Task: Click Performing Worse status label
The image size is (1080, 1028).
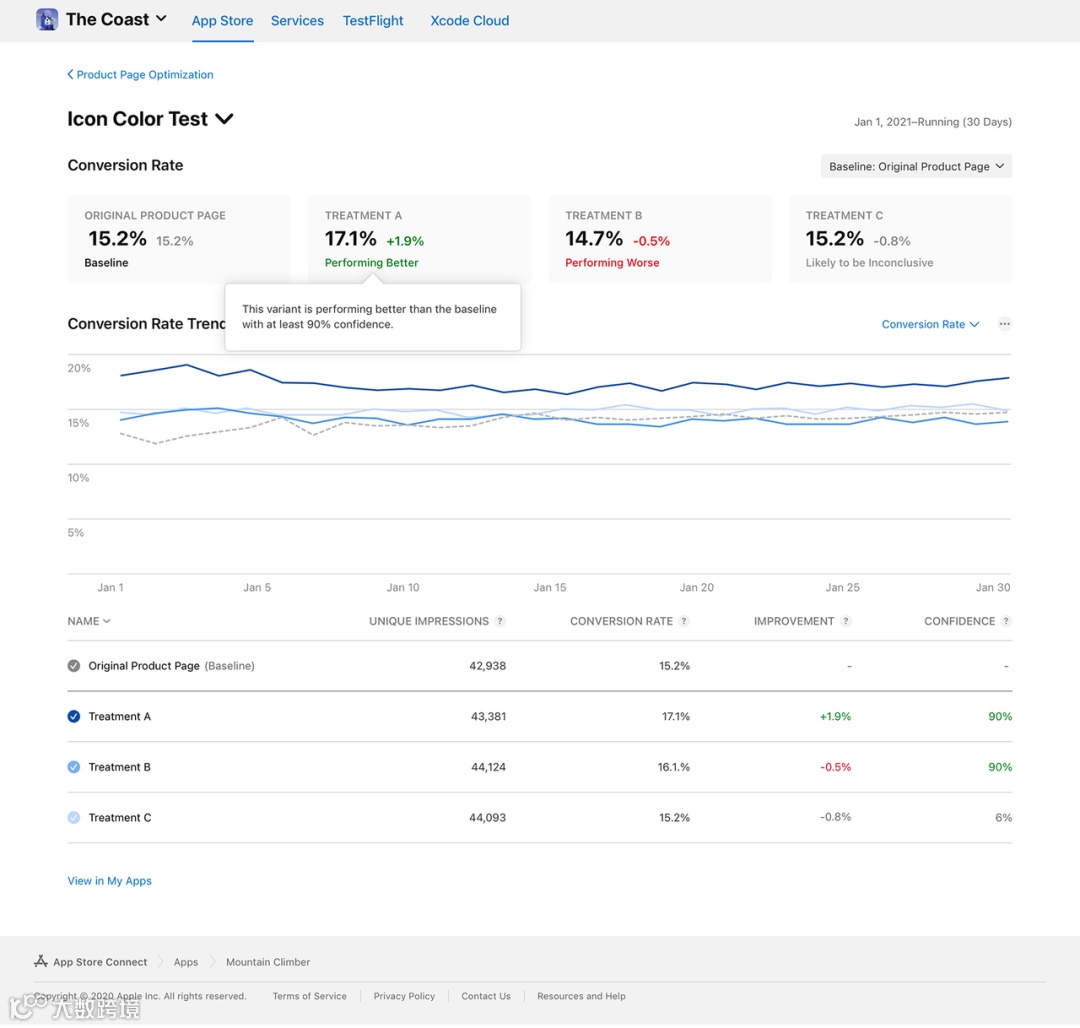Action: (612, 262)
